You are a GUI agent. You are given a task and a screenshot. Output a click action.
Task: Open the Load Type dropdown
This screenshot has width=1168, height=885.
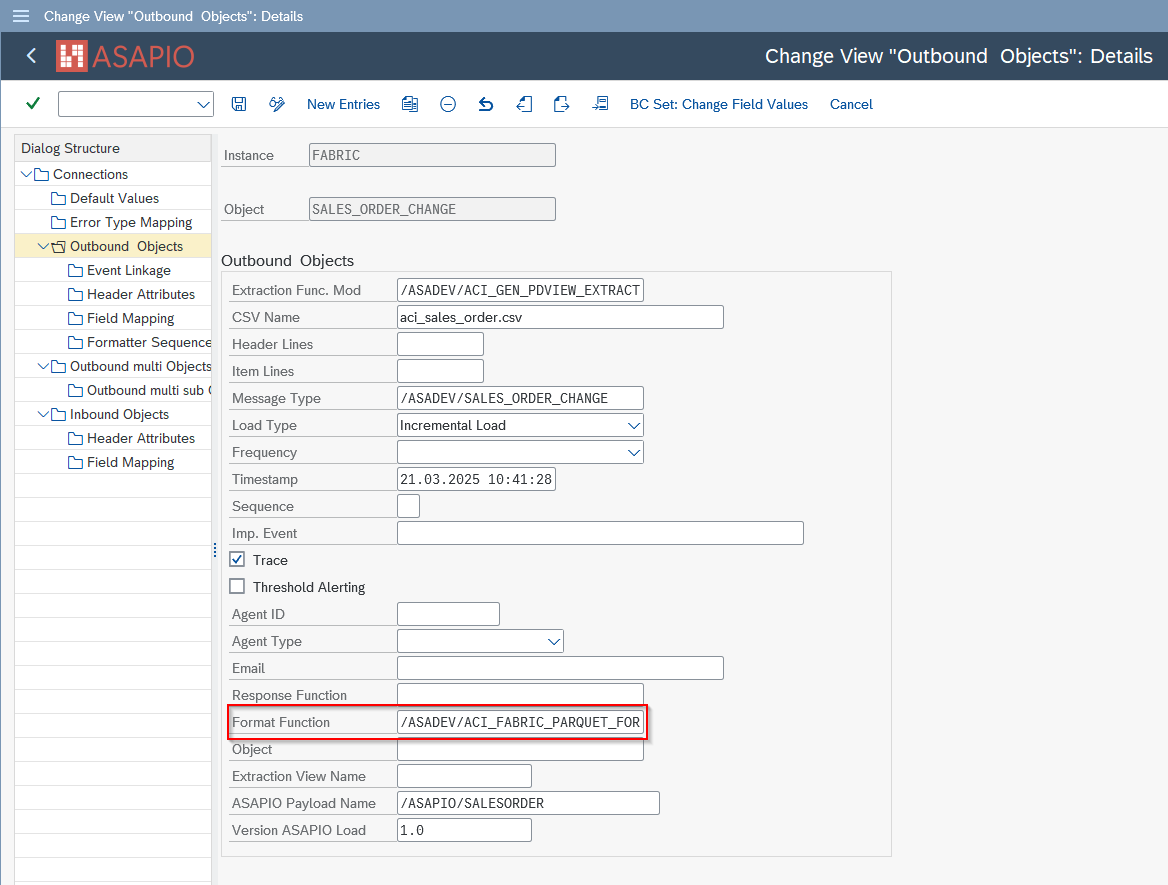click(633, 425)
